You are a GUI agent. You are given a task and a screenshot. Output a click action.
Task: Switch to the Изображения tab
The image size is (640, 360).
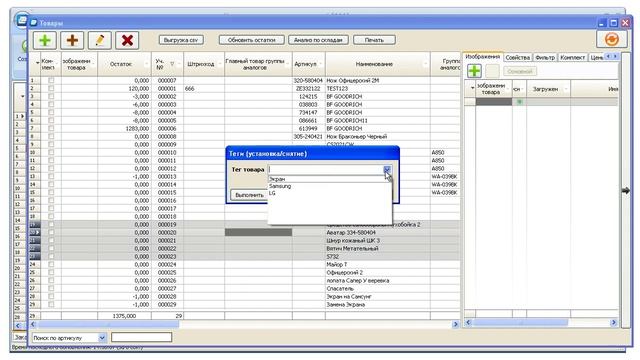point(483,57)
